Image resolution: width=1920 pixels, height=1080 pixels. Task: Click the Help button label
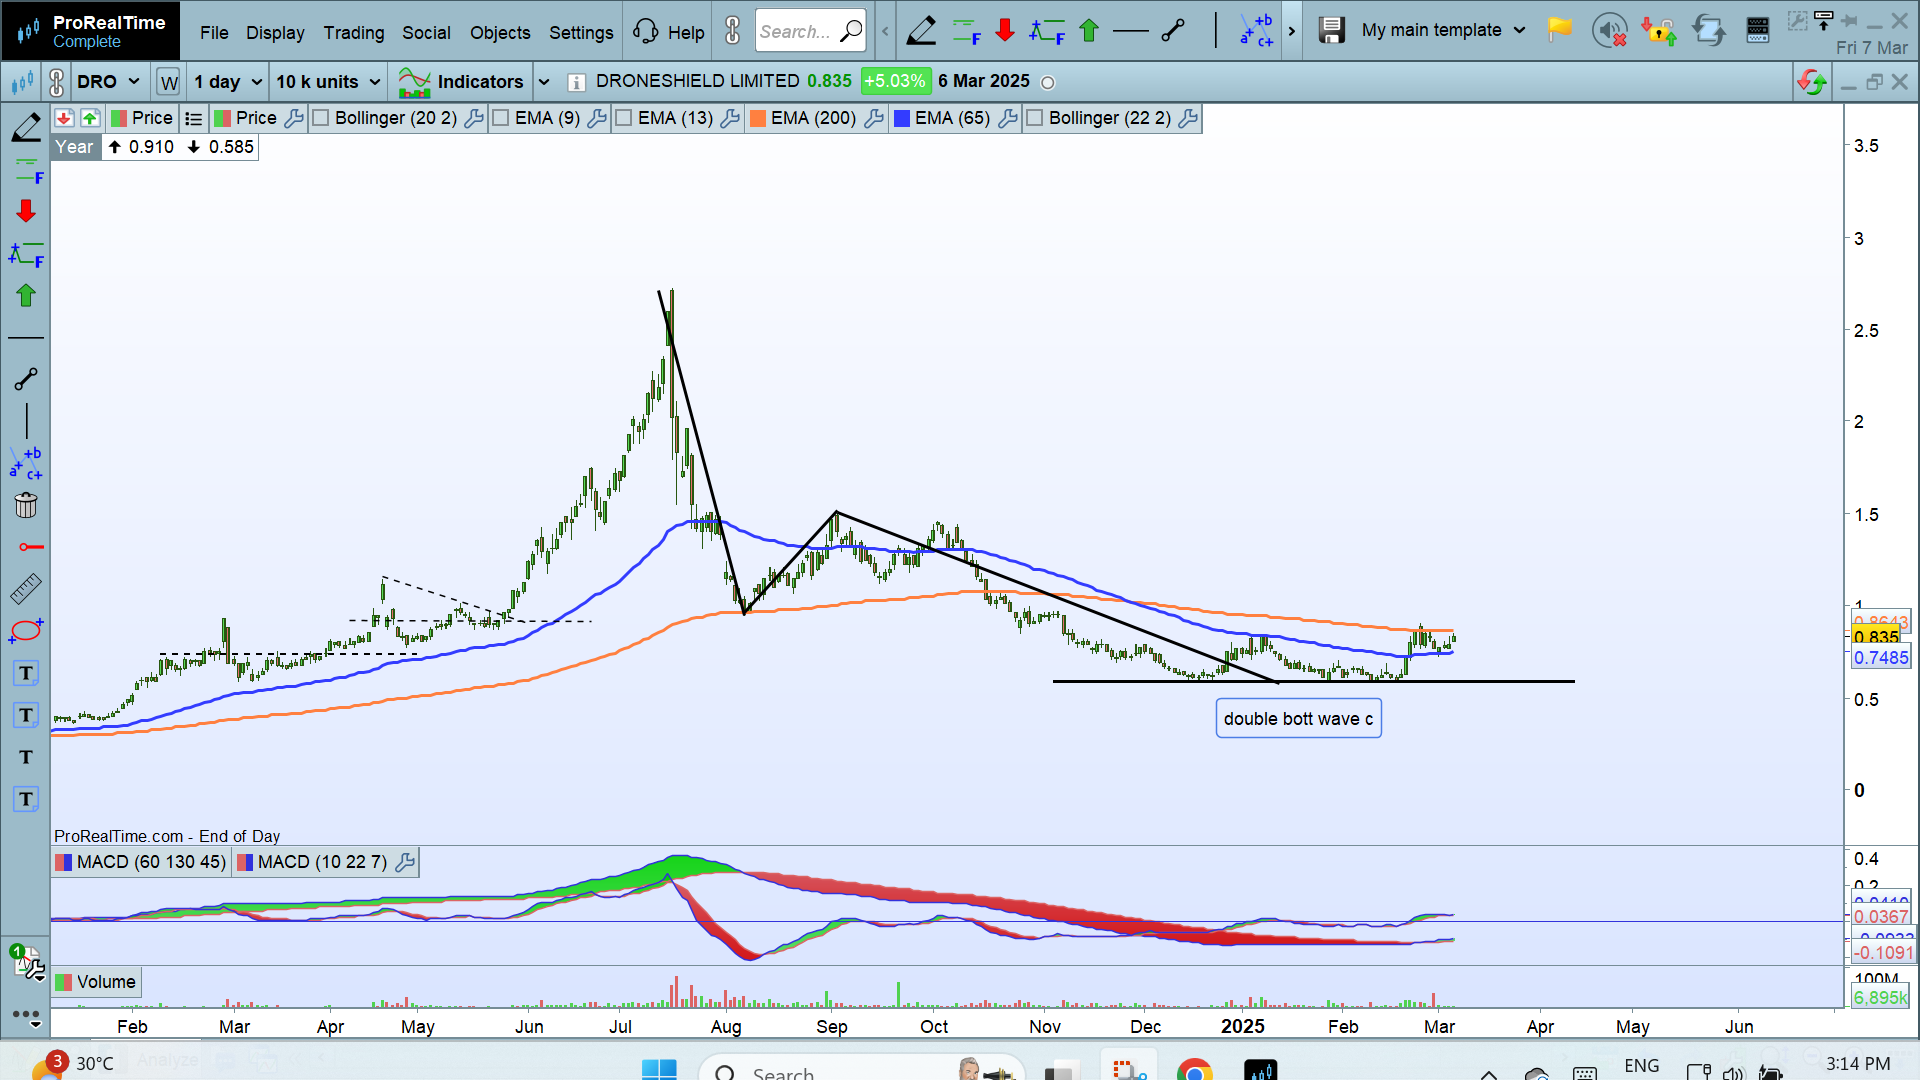(686, 32)
